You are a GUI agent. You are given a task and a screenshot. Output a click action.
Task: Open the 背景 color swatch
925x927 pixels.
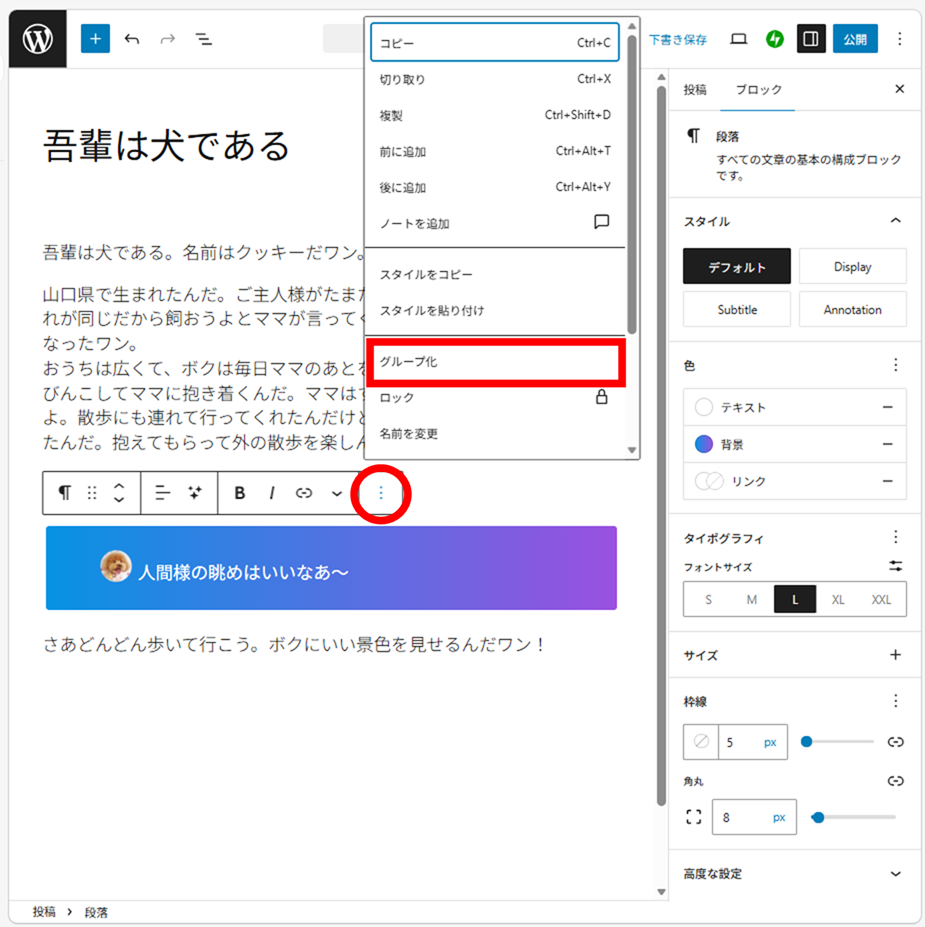pyautogui.click(x=704, y=444)
